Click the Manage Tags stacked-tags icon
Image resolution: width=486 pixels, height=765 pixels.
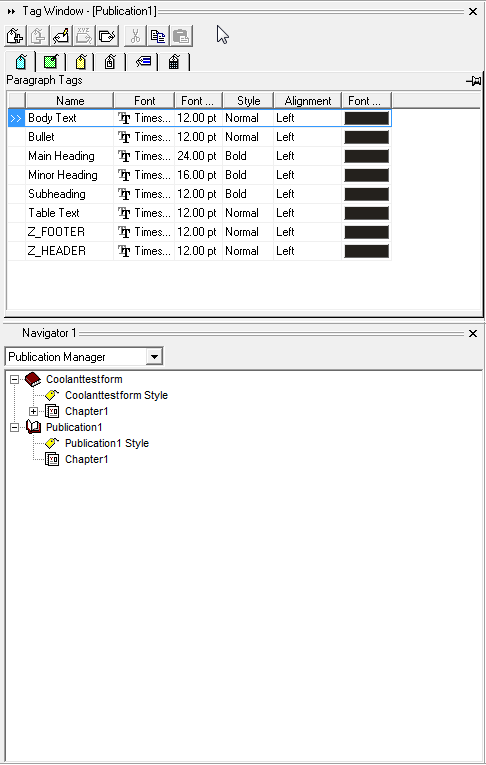click(x=107, y=36)
